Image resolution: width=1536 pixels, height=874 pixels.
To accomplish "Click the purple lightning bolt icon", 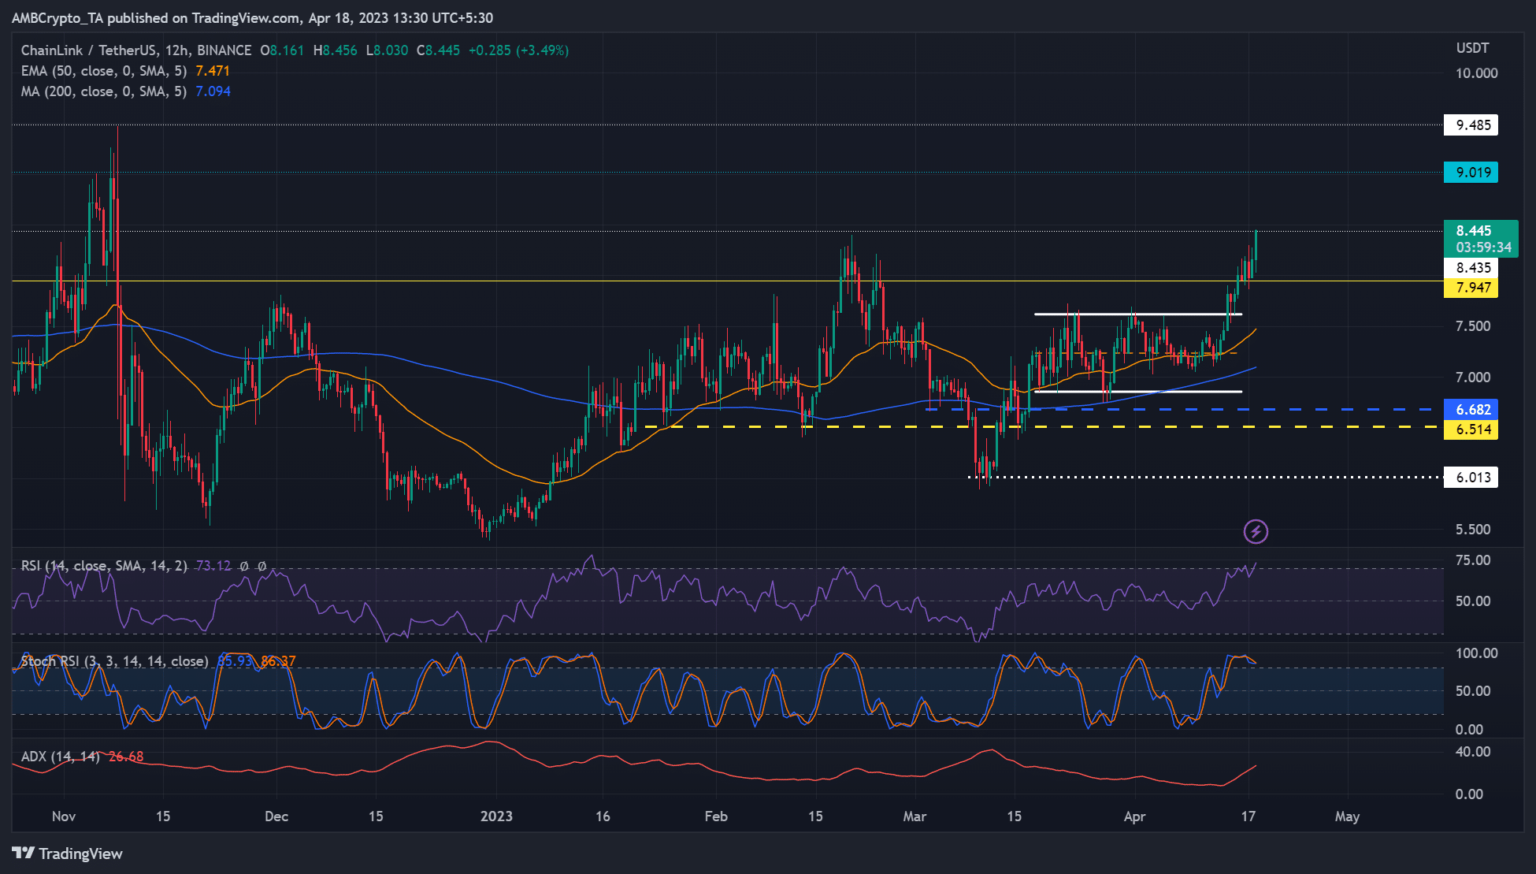I will tap(1255, 531).
